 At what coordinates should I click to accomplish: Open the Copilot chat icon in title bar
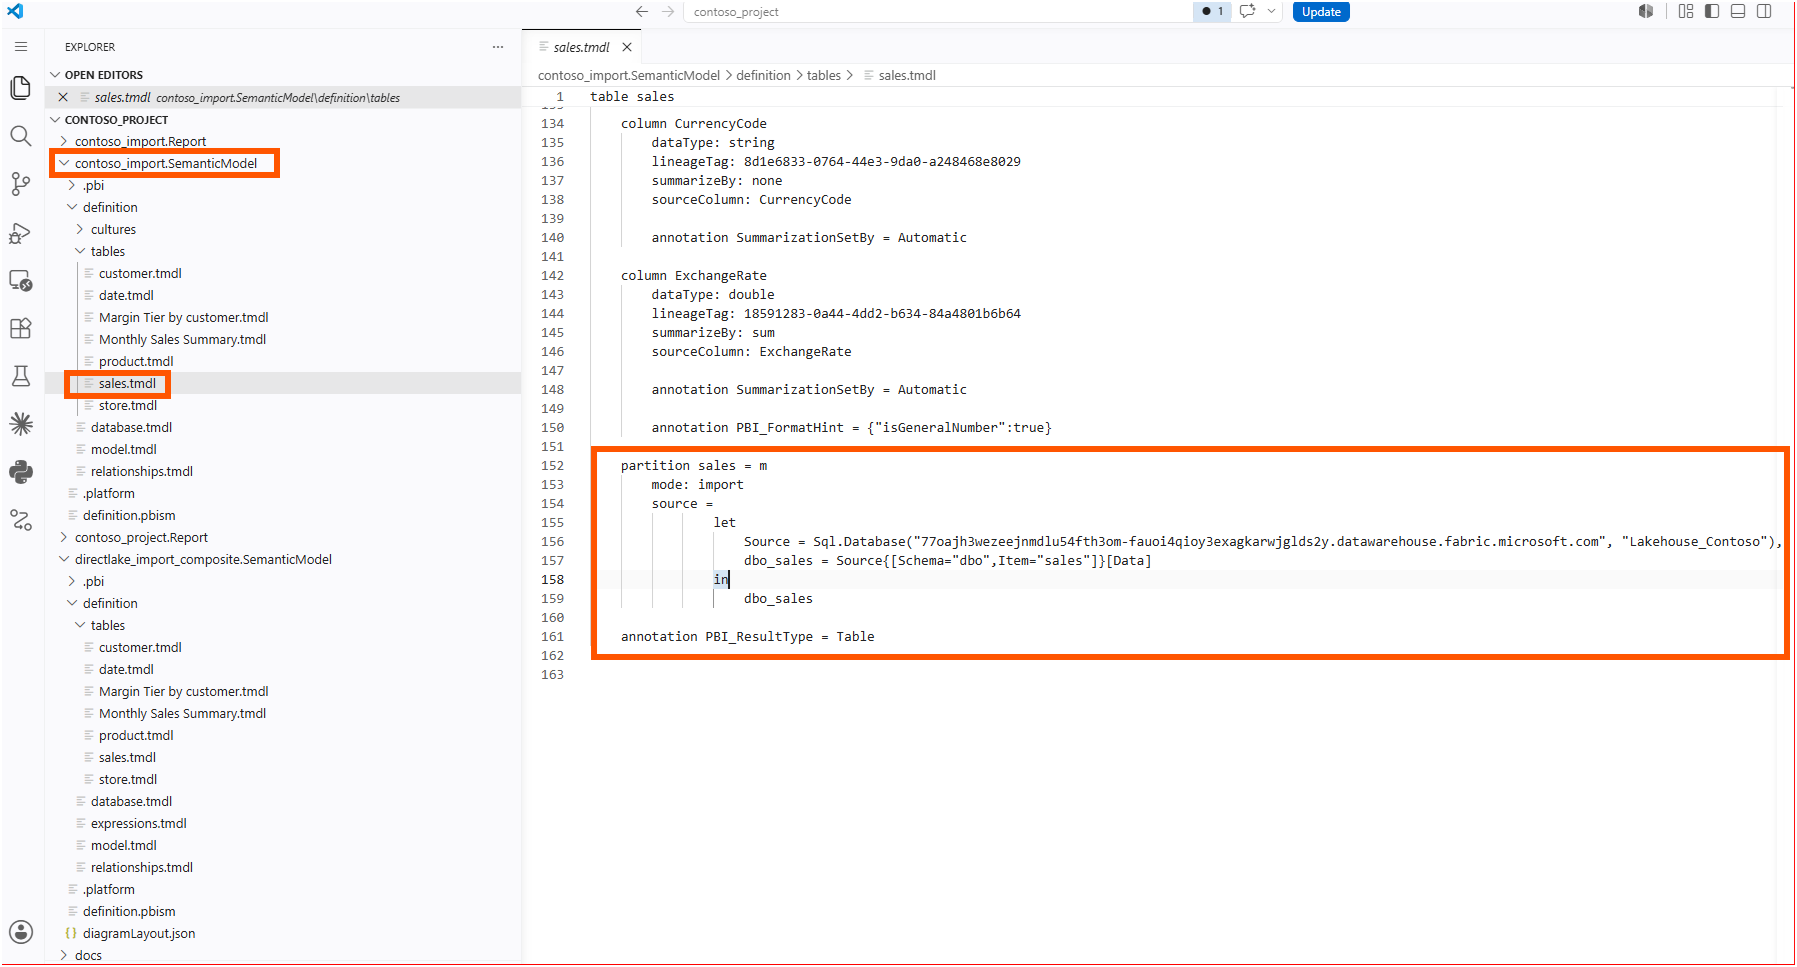[x=1247, y=12]
